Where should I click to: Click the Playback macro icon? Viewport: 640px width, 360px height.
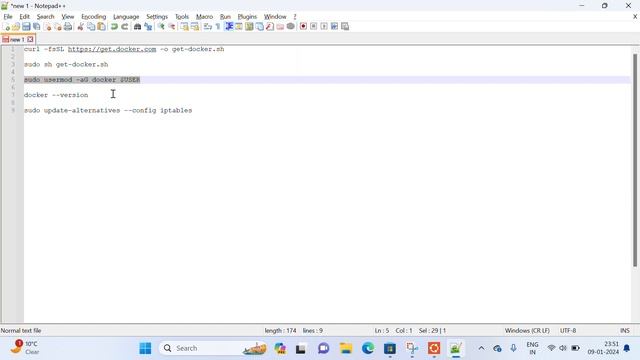[324, 27]
